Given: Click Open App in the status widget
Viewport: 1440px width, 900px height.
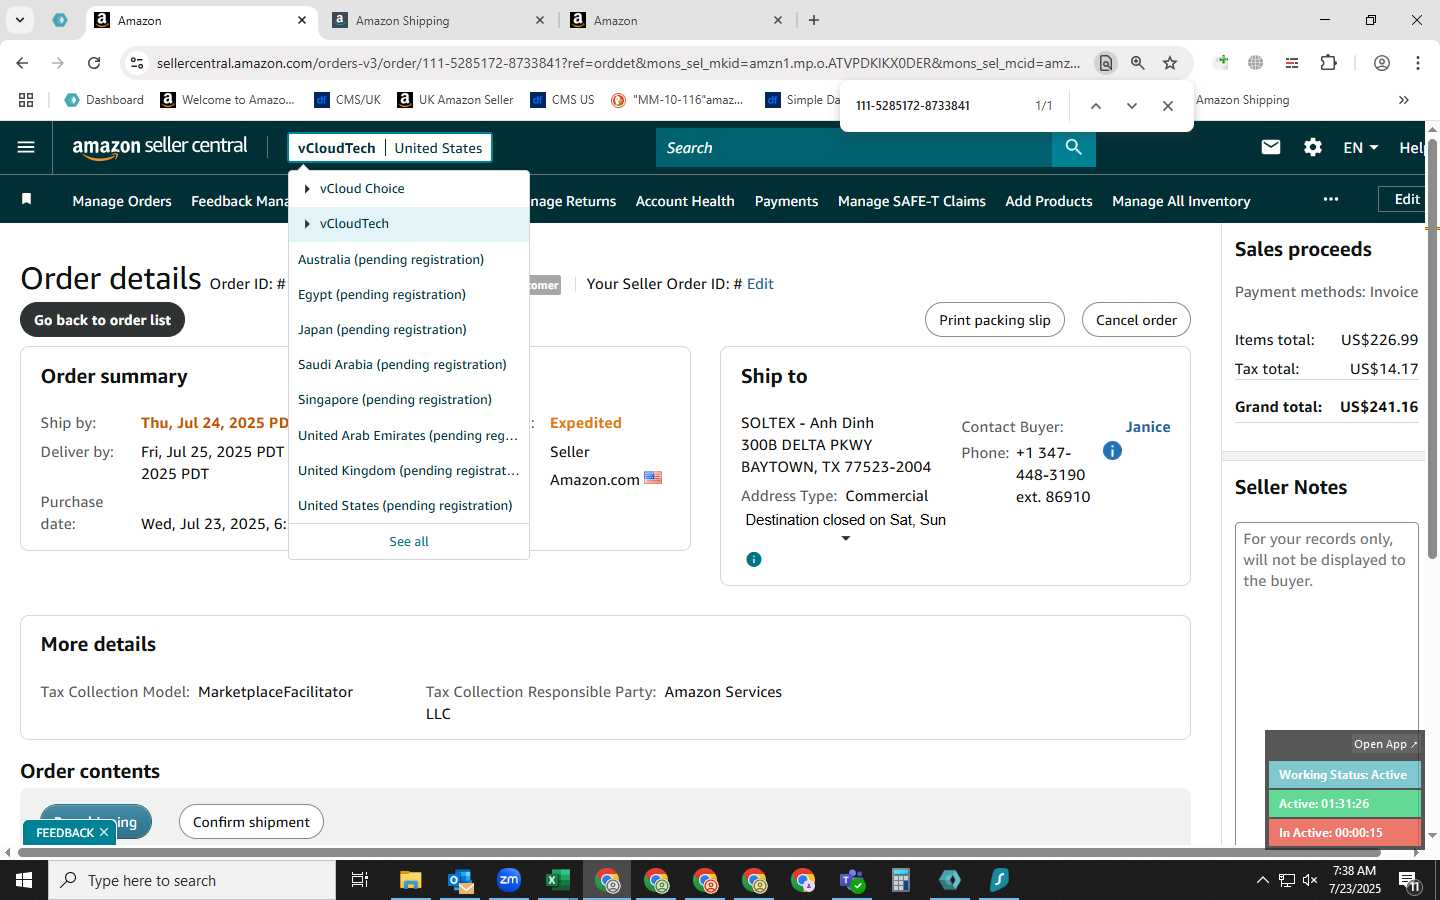Looking at the screenshot, I should point(1385,744).
